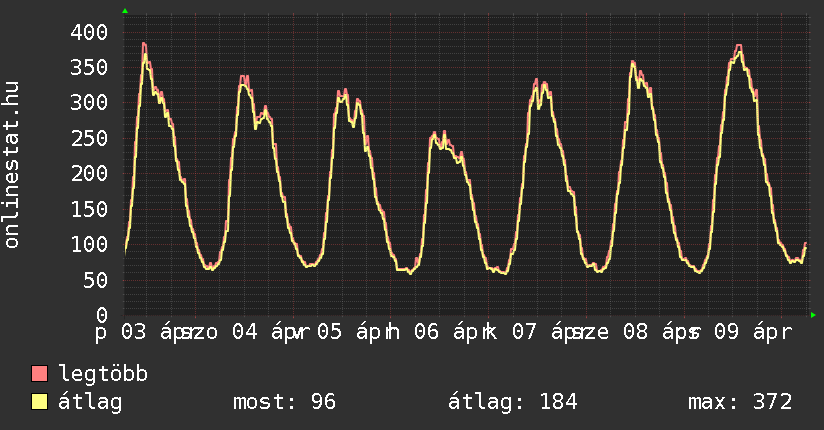Viewport: 824px width, 430px height.
Task: Click the green arrow atop the y-axis
Action: pyautogui.click(x=125, y=11)
